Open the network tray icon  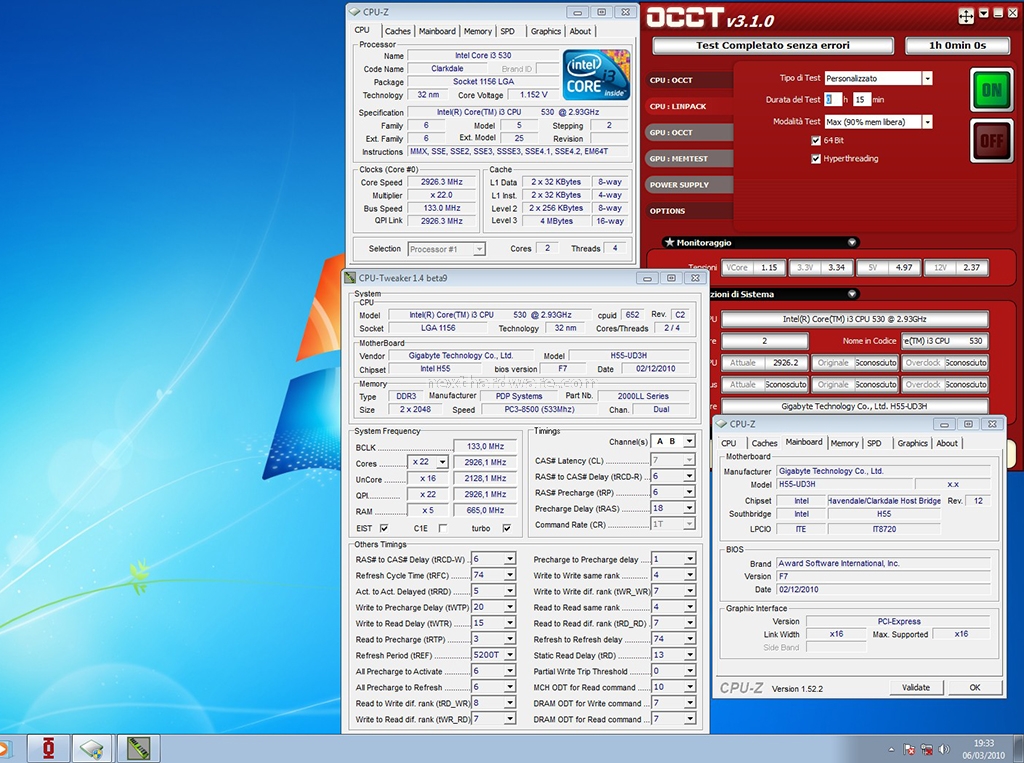click(x=927, y=749)
